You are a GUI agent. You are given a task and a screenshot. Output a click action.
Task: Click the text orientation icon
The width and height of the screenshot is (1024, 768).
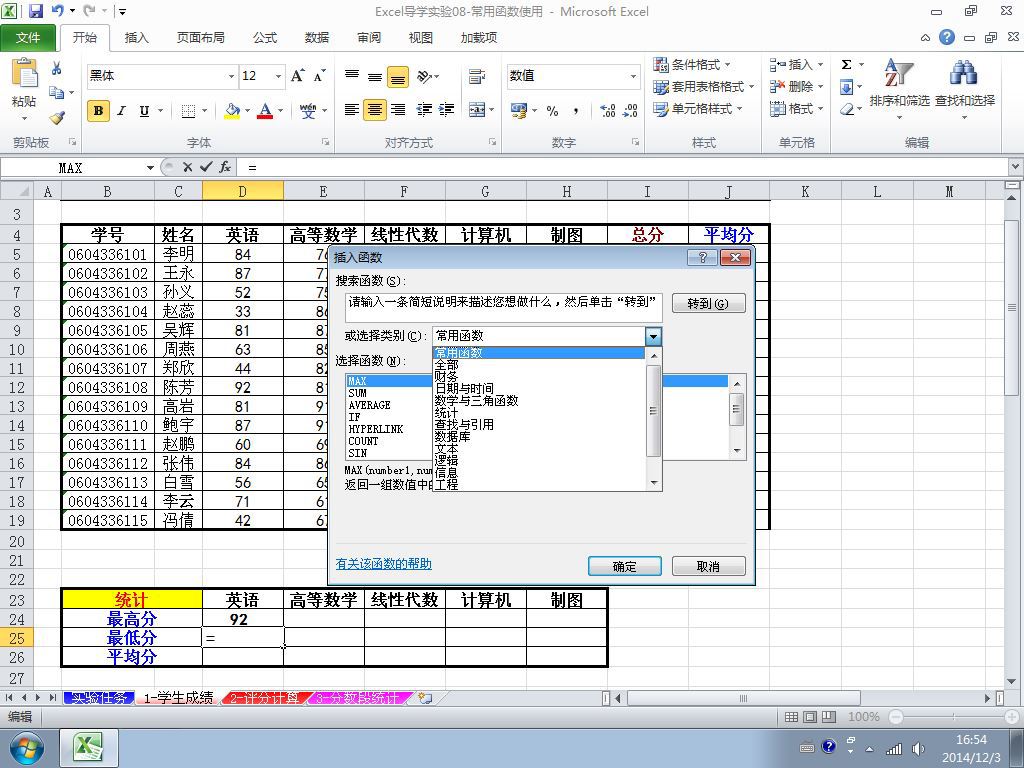click(424, 76)
